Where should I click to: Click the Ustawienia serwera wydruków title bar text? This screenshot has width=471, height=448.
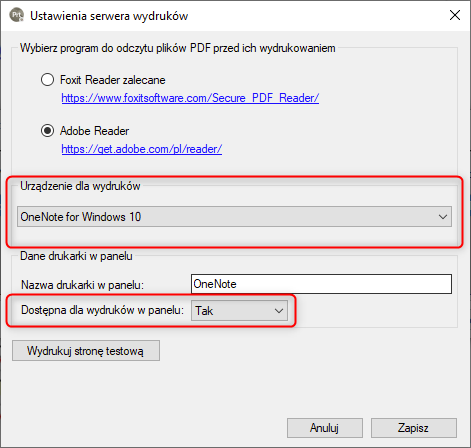[109, 16]
